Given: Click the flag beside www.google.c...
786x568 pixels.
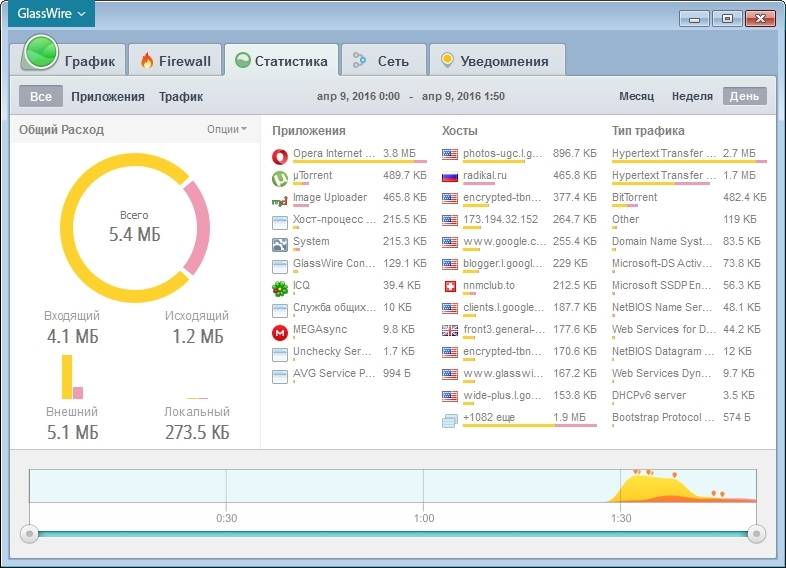Looking at the screenshot, I should tap(450, 242).
